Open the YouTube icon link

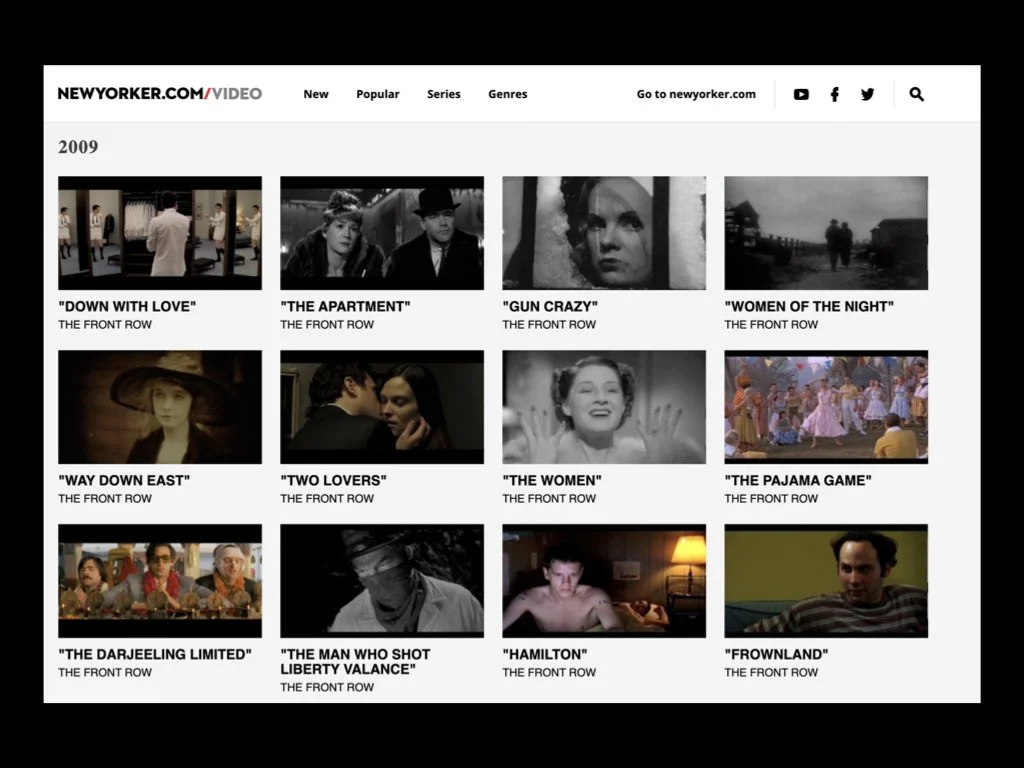point(801,95)
